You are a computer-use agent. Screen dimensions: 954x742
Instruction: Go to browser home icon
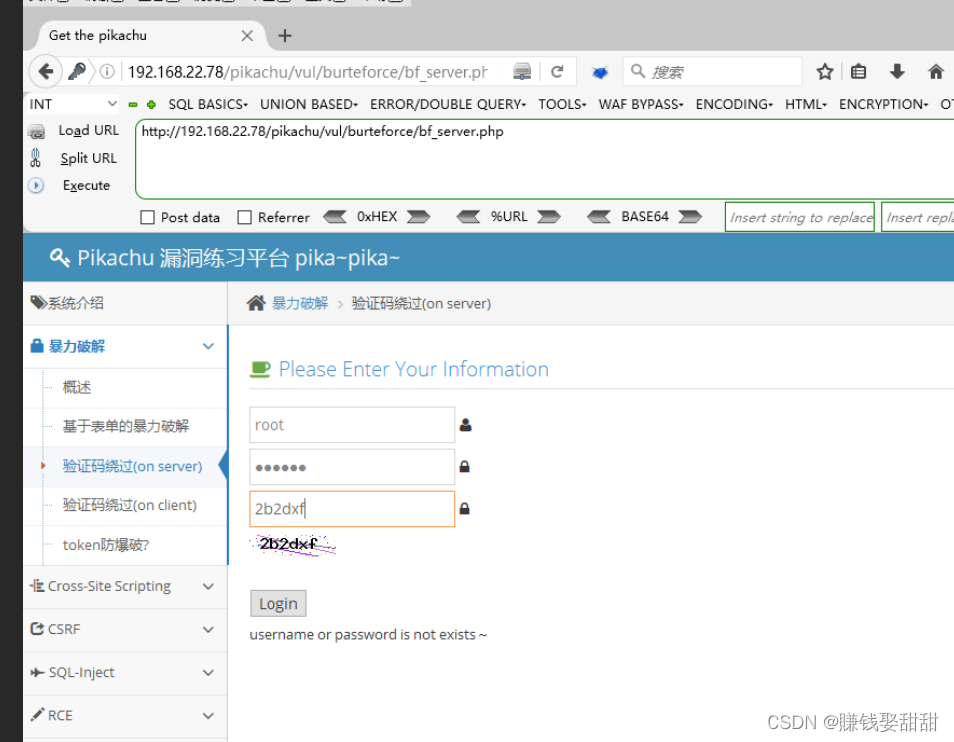[x=936, y=72]
